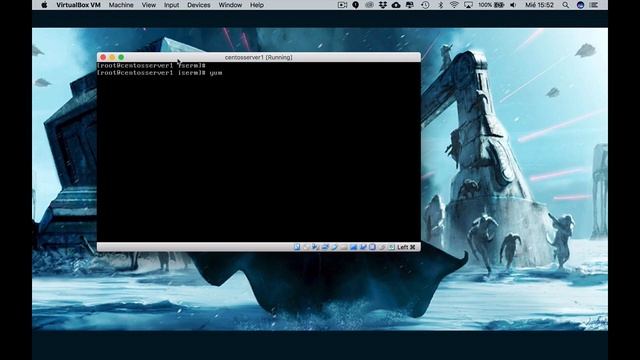Click the optical disk indicator in VM status bar
The height and width of the screenshot is (360, 640).
pyautogui.click(x=307, y=247)
